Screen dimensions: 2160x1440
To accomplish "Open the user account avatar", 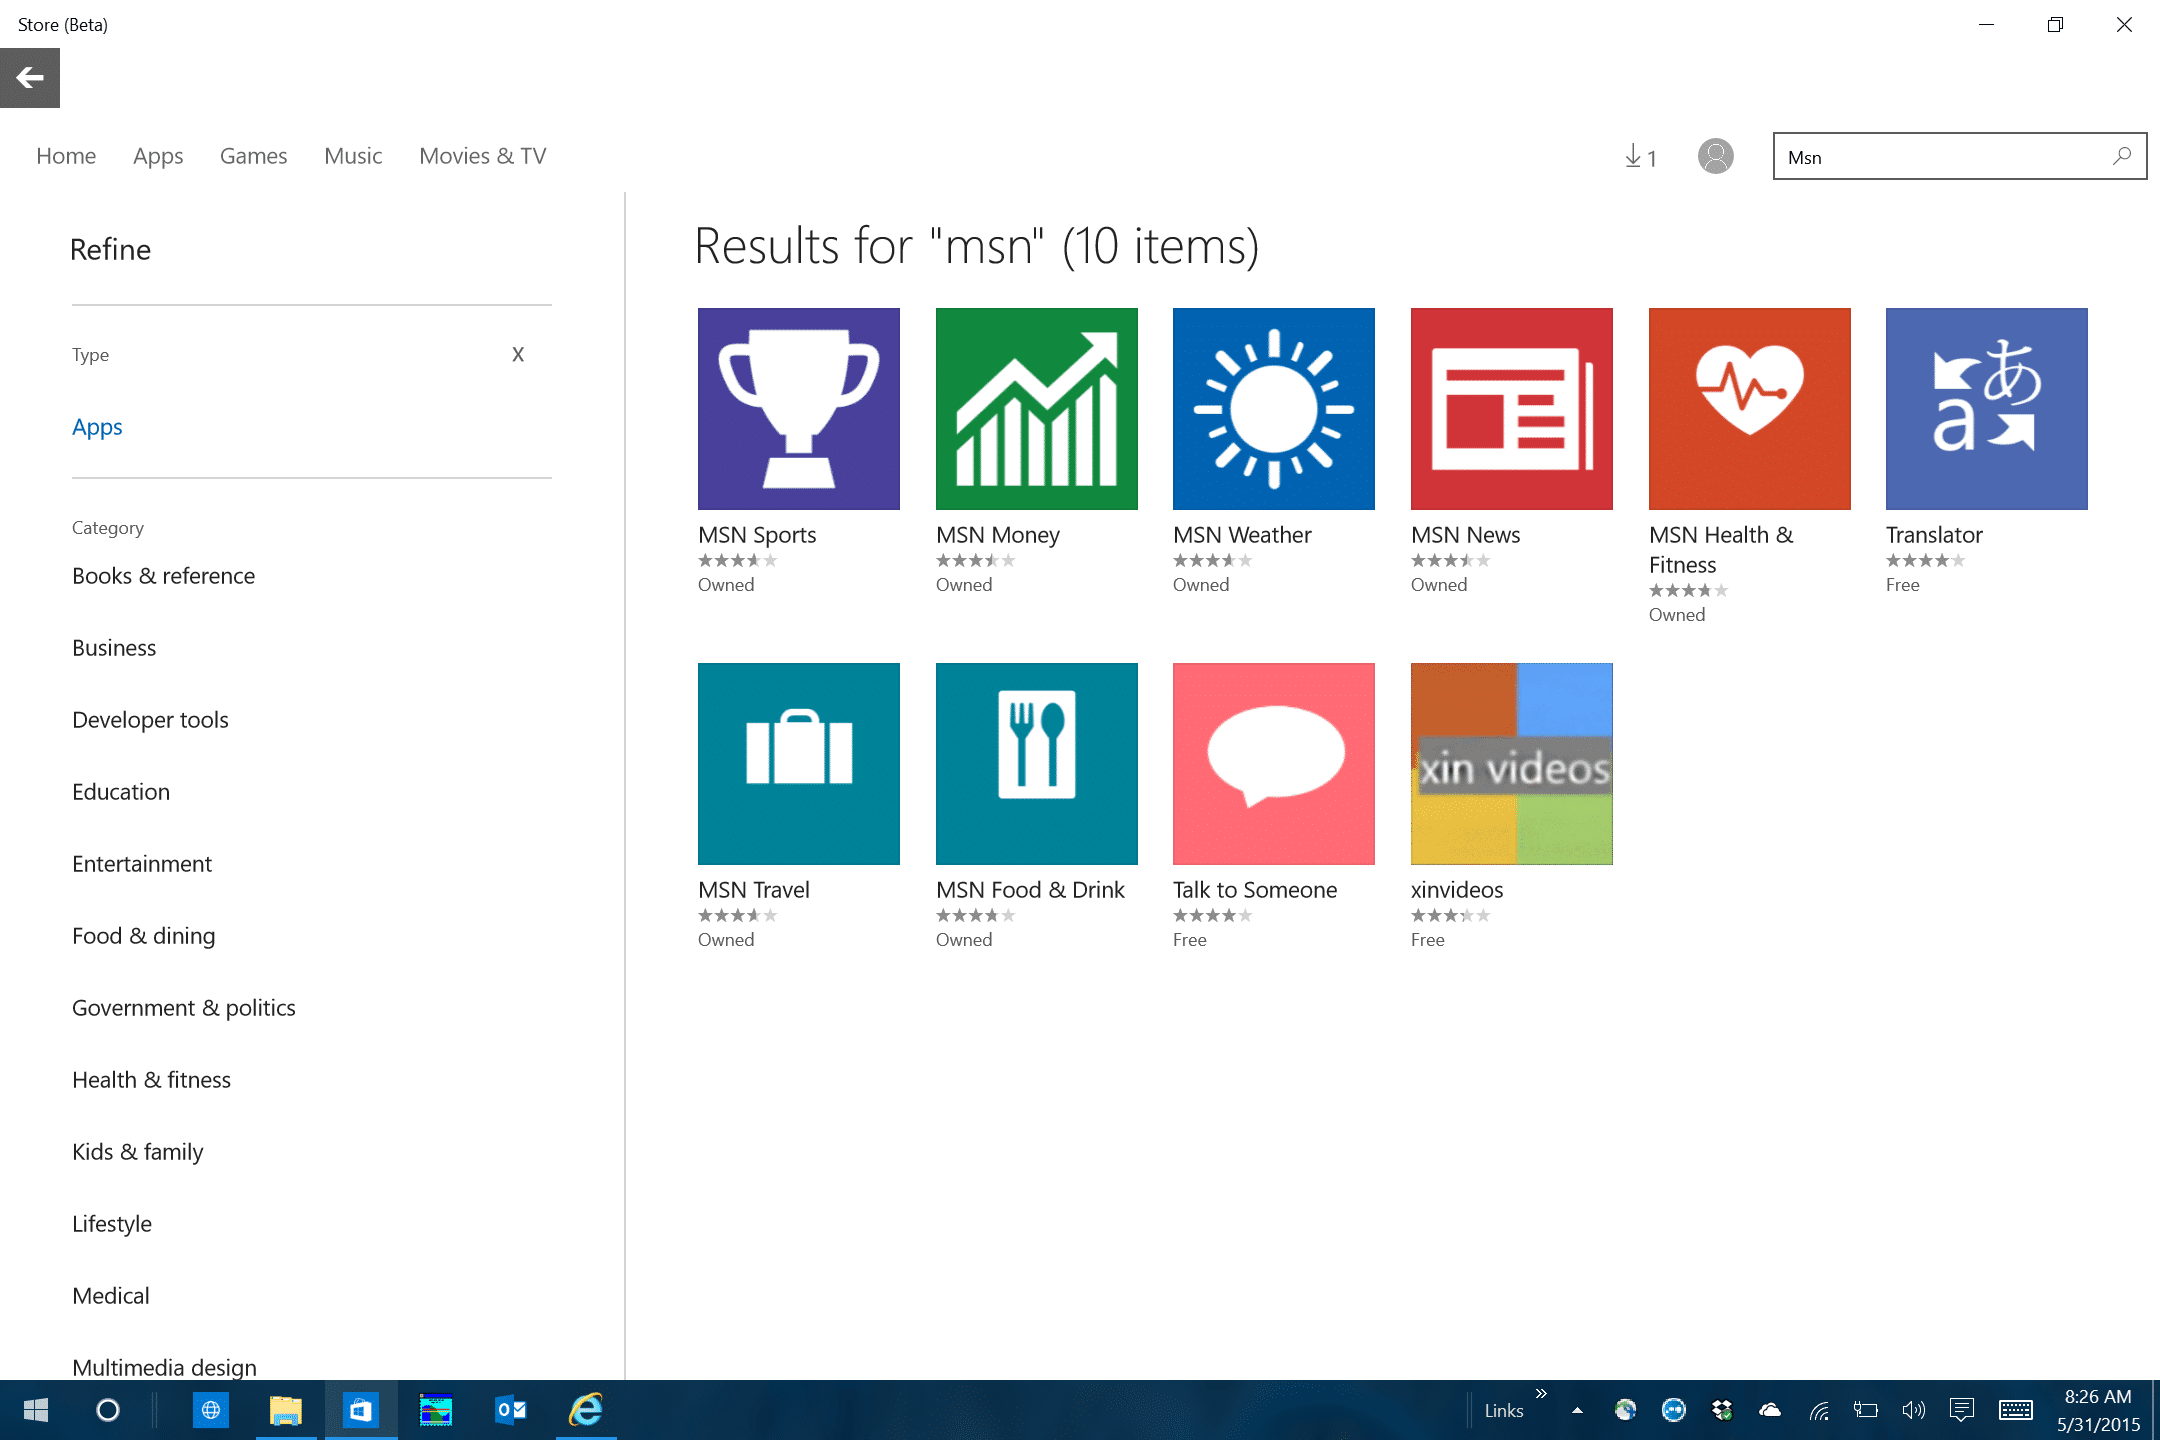I will (1715, 156).
